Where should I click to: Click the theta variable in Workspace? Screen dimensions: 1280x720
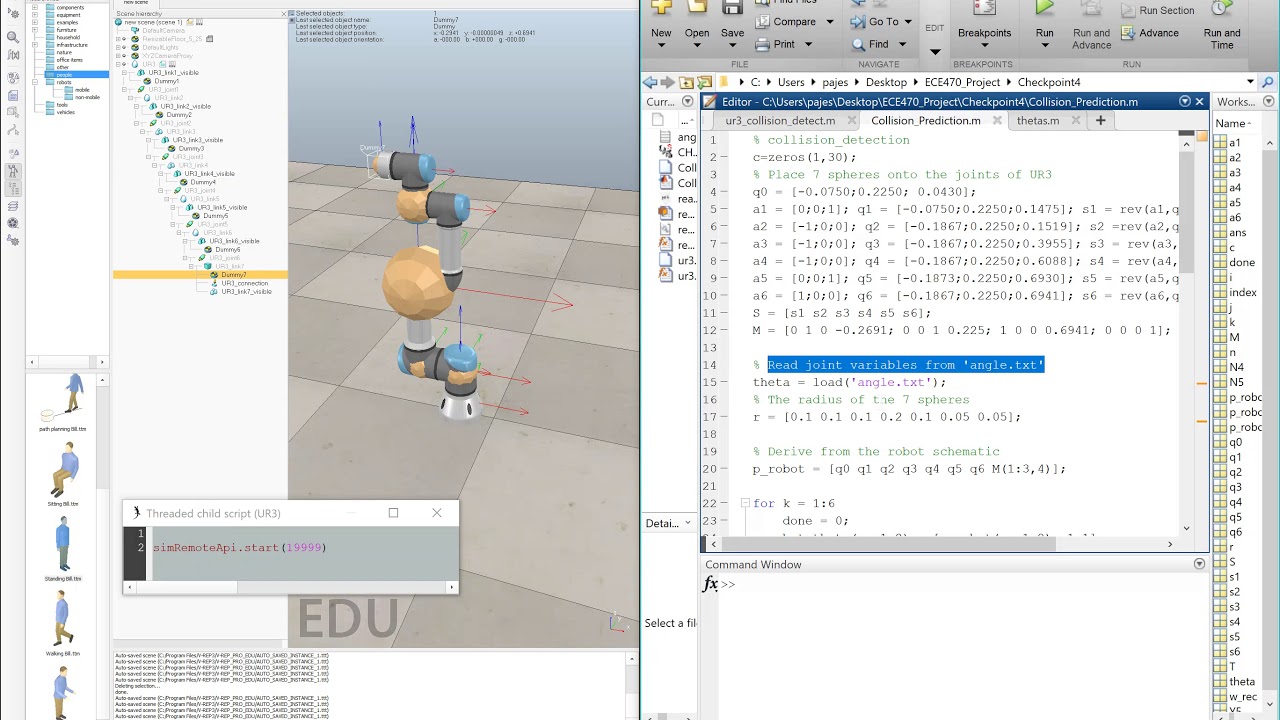coord(1242,682)
